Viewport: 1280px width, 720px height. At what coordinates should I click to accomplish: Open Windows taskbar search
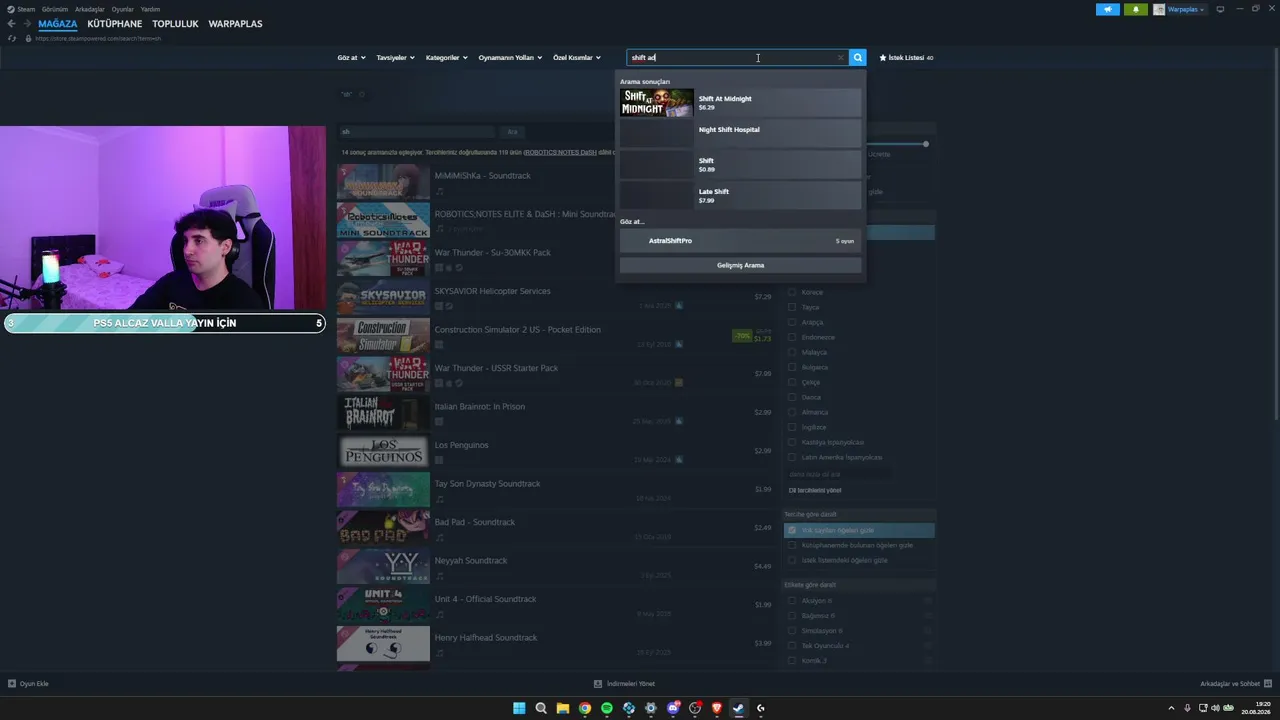click(x=541, y=708)
